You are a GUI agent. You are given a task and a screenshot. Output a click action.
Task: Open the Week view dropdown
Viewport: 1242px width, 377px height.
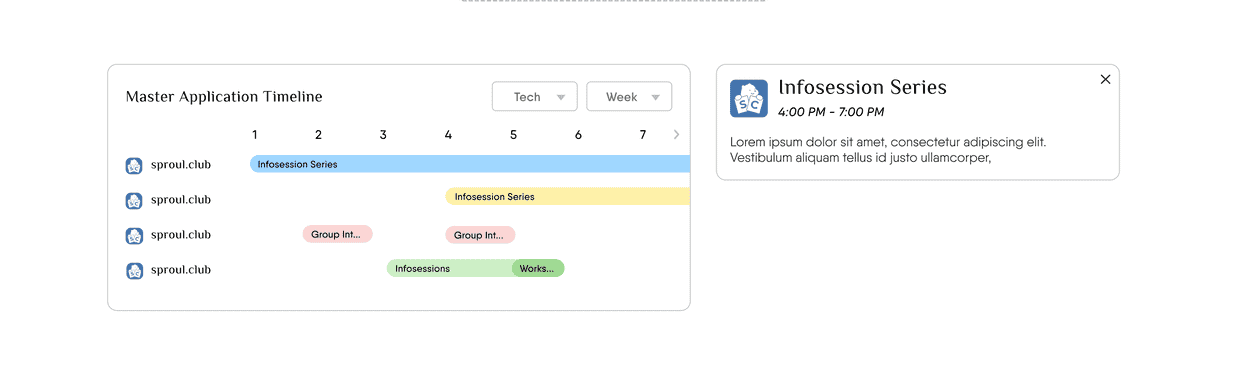click(x=629, y=97)
